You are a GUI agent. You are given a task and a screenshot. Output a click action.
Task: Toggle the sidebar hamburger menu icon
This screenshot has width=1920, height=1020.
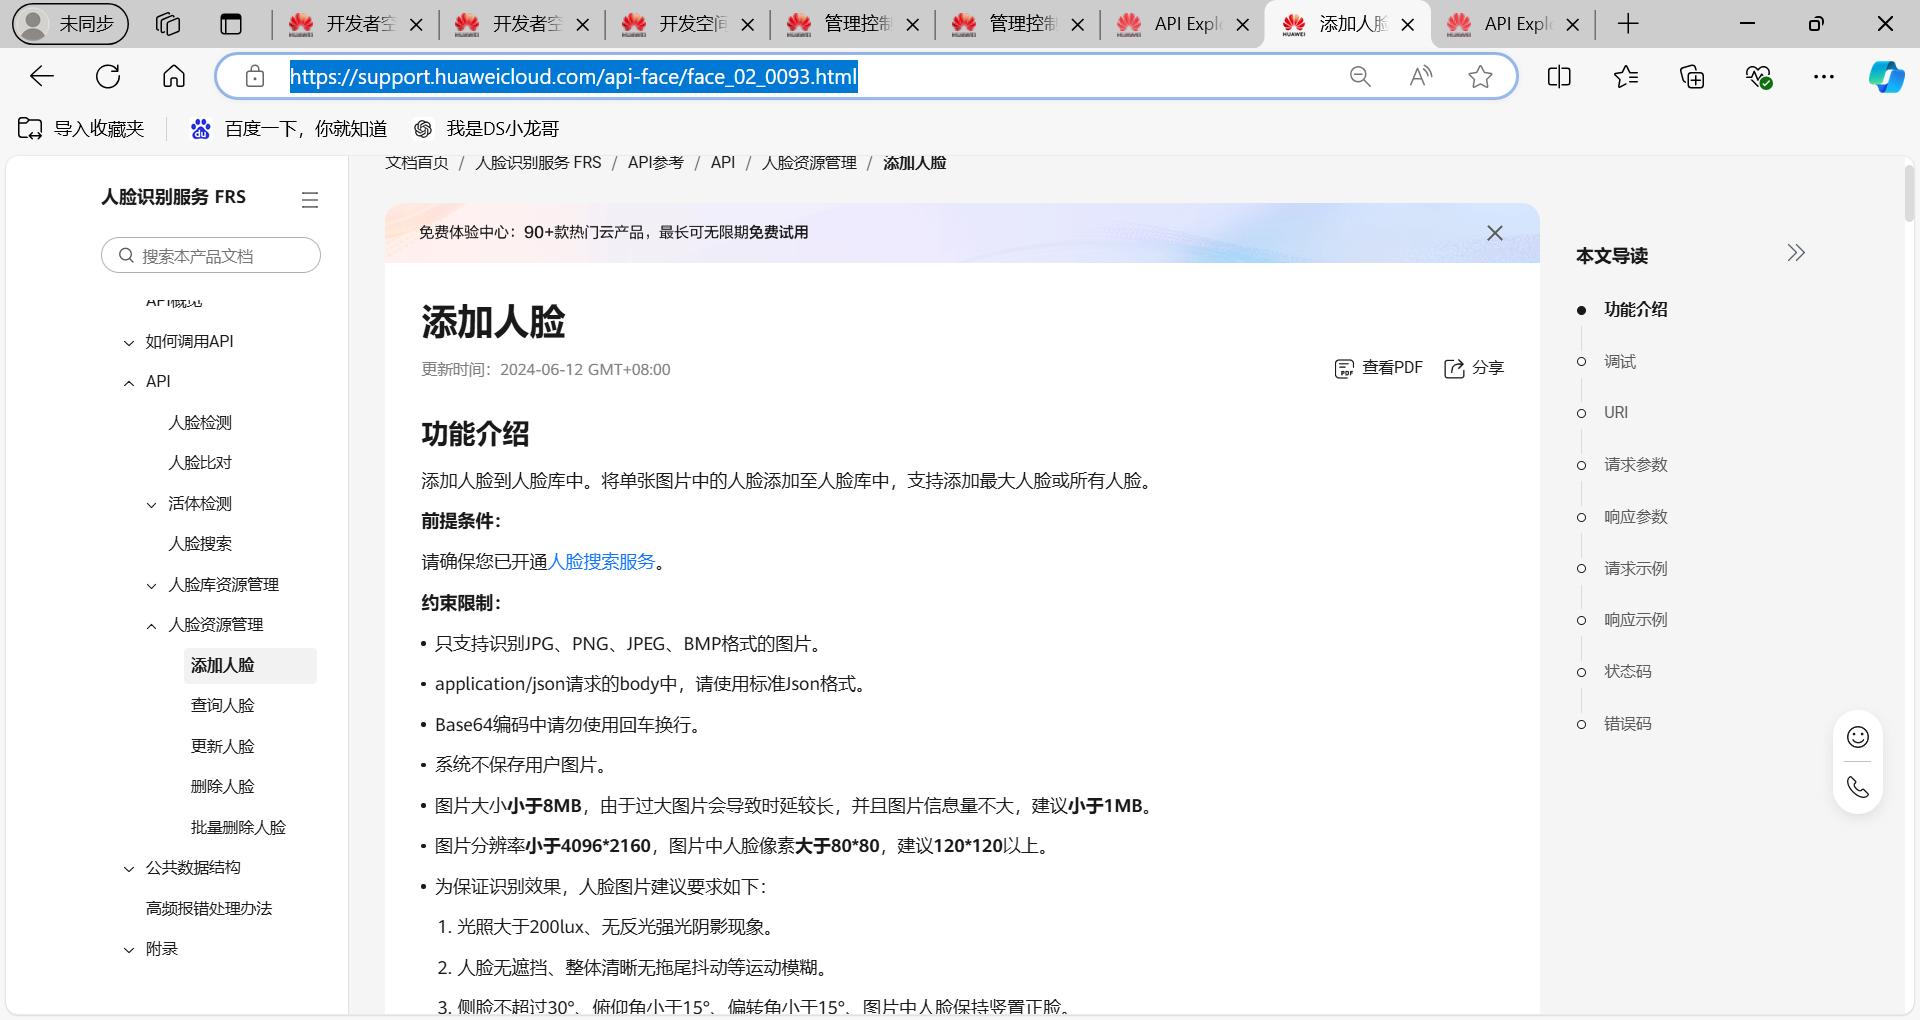(310, 200)
